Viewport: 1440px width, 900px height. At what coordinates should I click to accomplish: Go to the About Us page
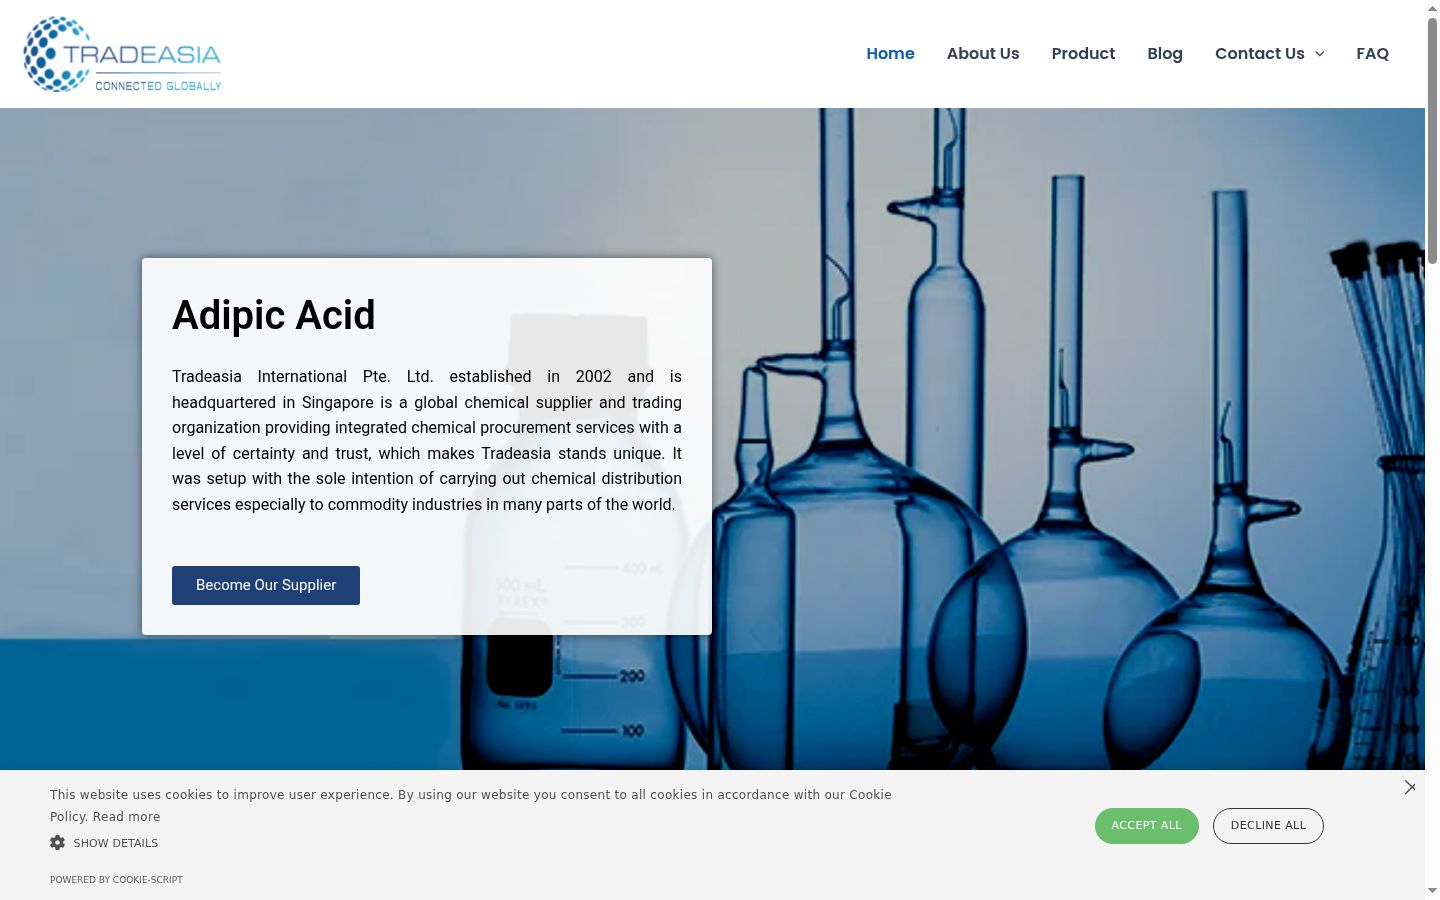(983, 54)
